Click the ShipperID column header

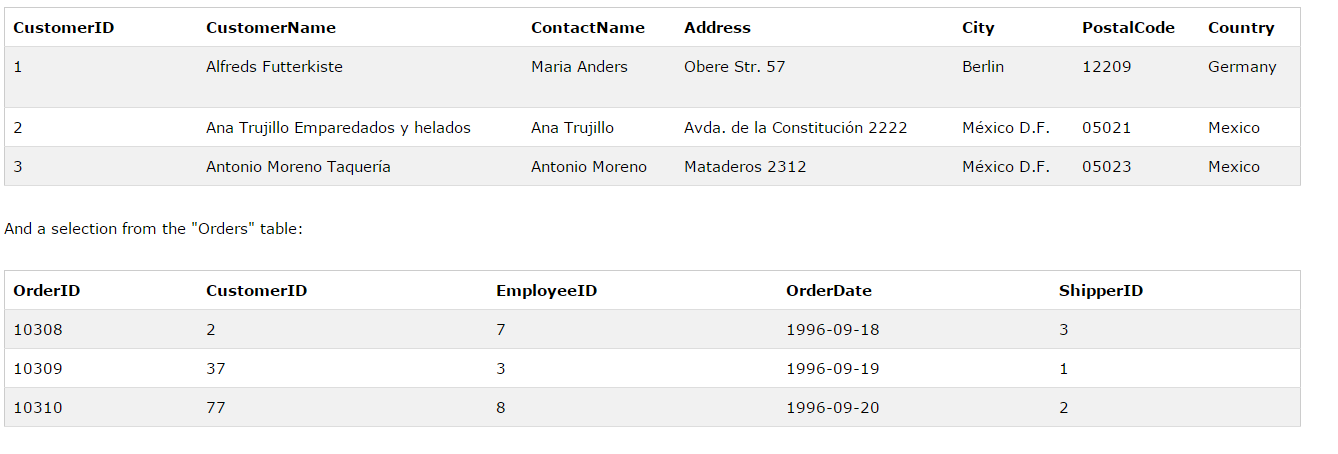1101,291
